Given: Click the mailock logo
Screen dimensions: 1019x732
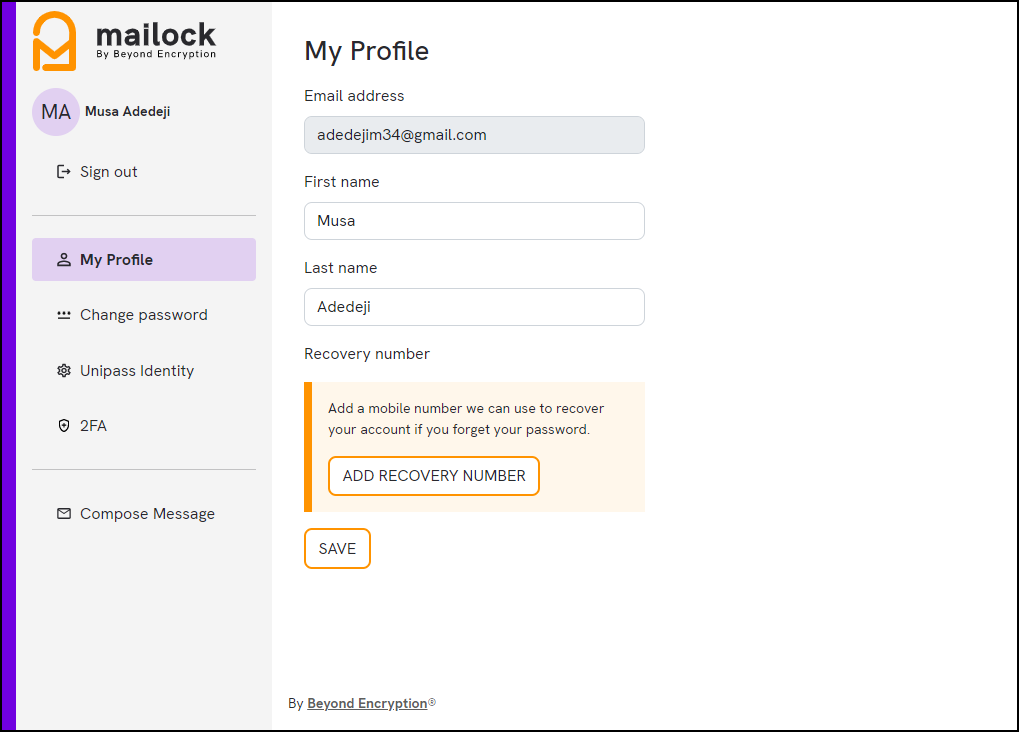Looking at the screenshot, I should click(120, 40).
